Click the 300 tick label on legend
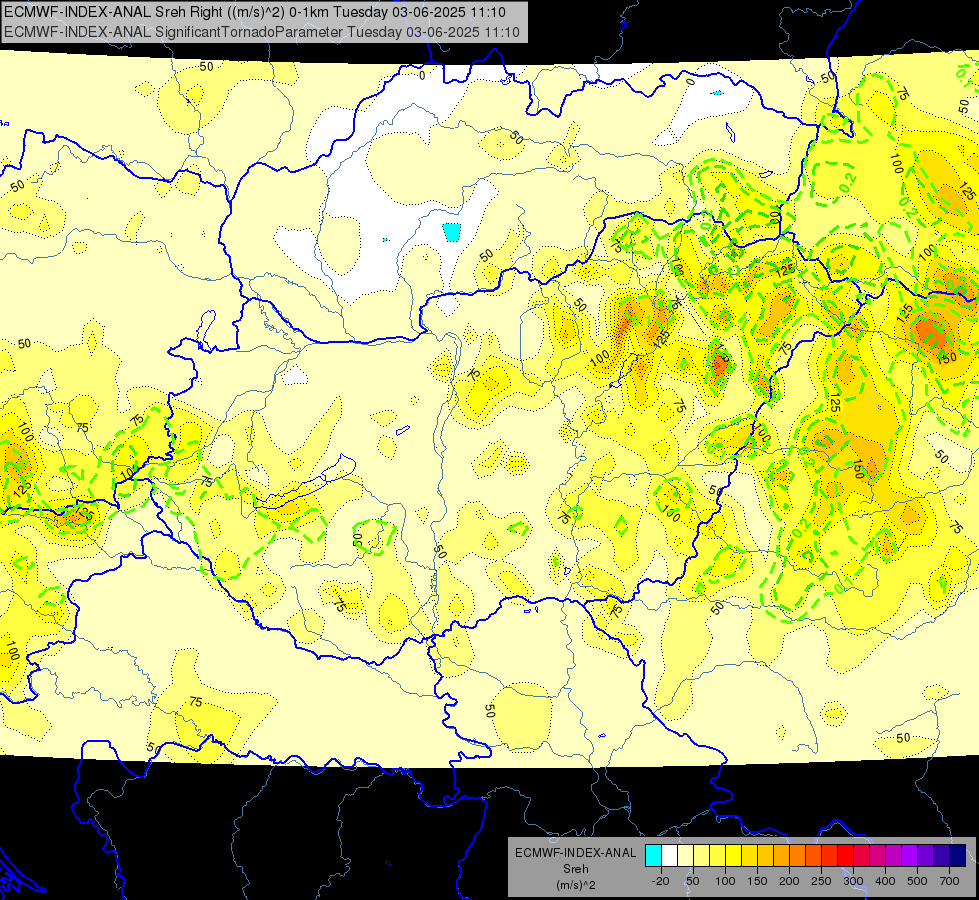 [853, 881]
